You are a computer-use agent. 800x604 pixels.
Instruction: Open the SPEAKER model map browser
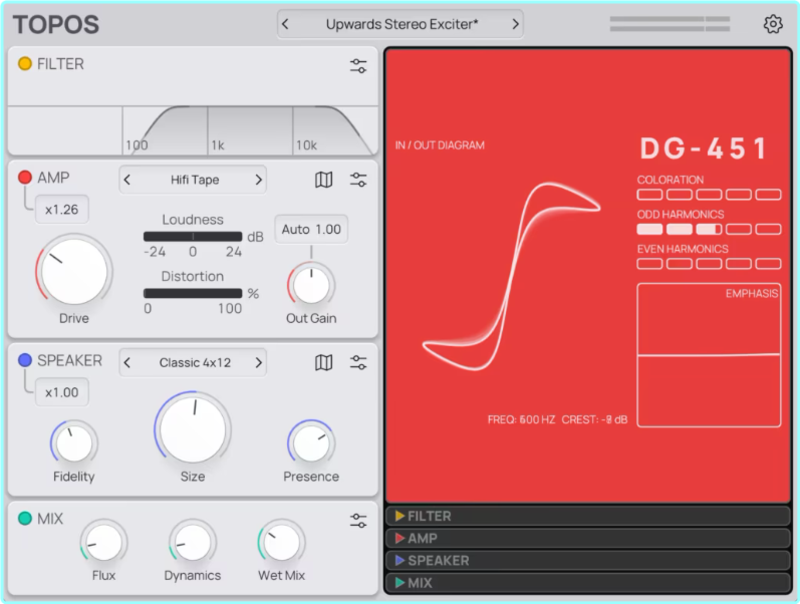point(324,363)
